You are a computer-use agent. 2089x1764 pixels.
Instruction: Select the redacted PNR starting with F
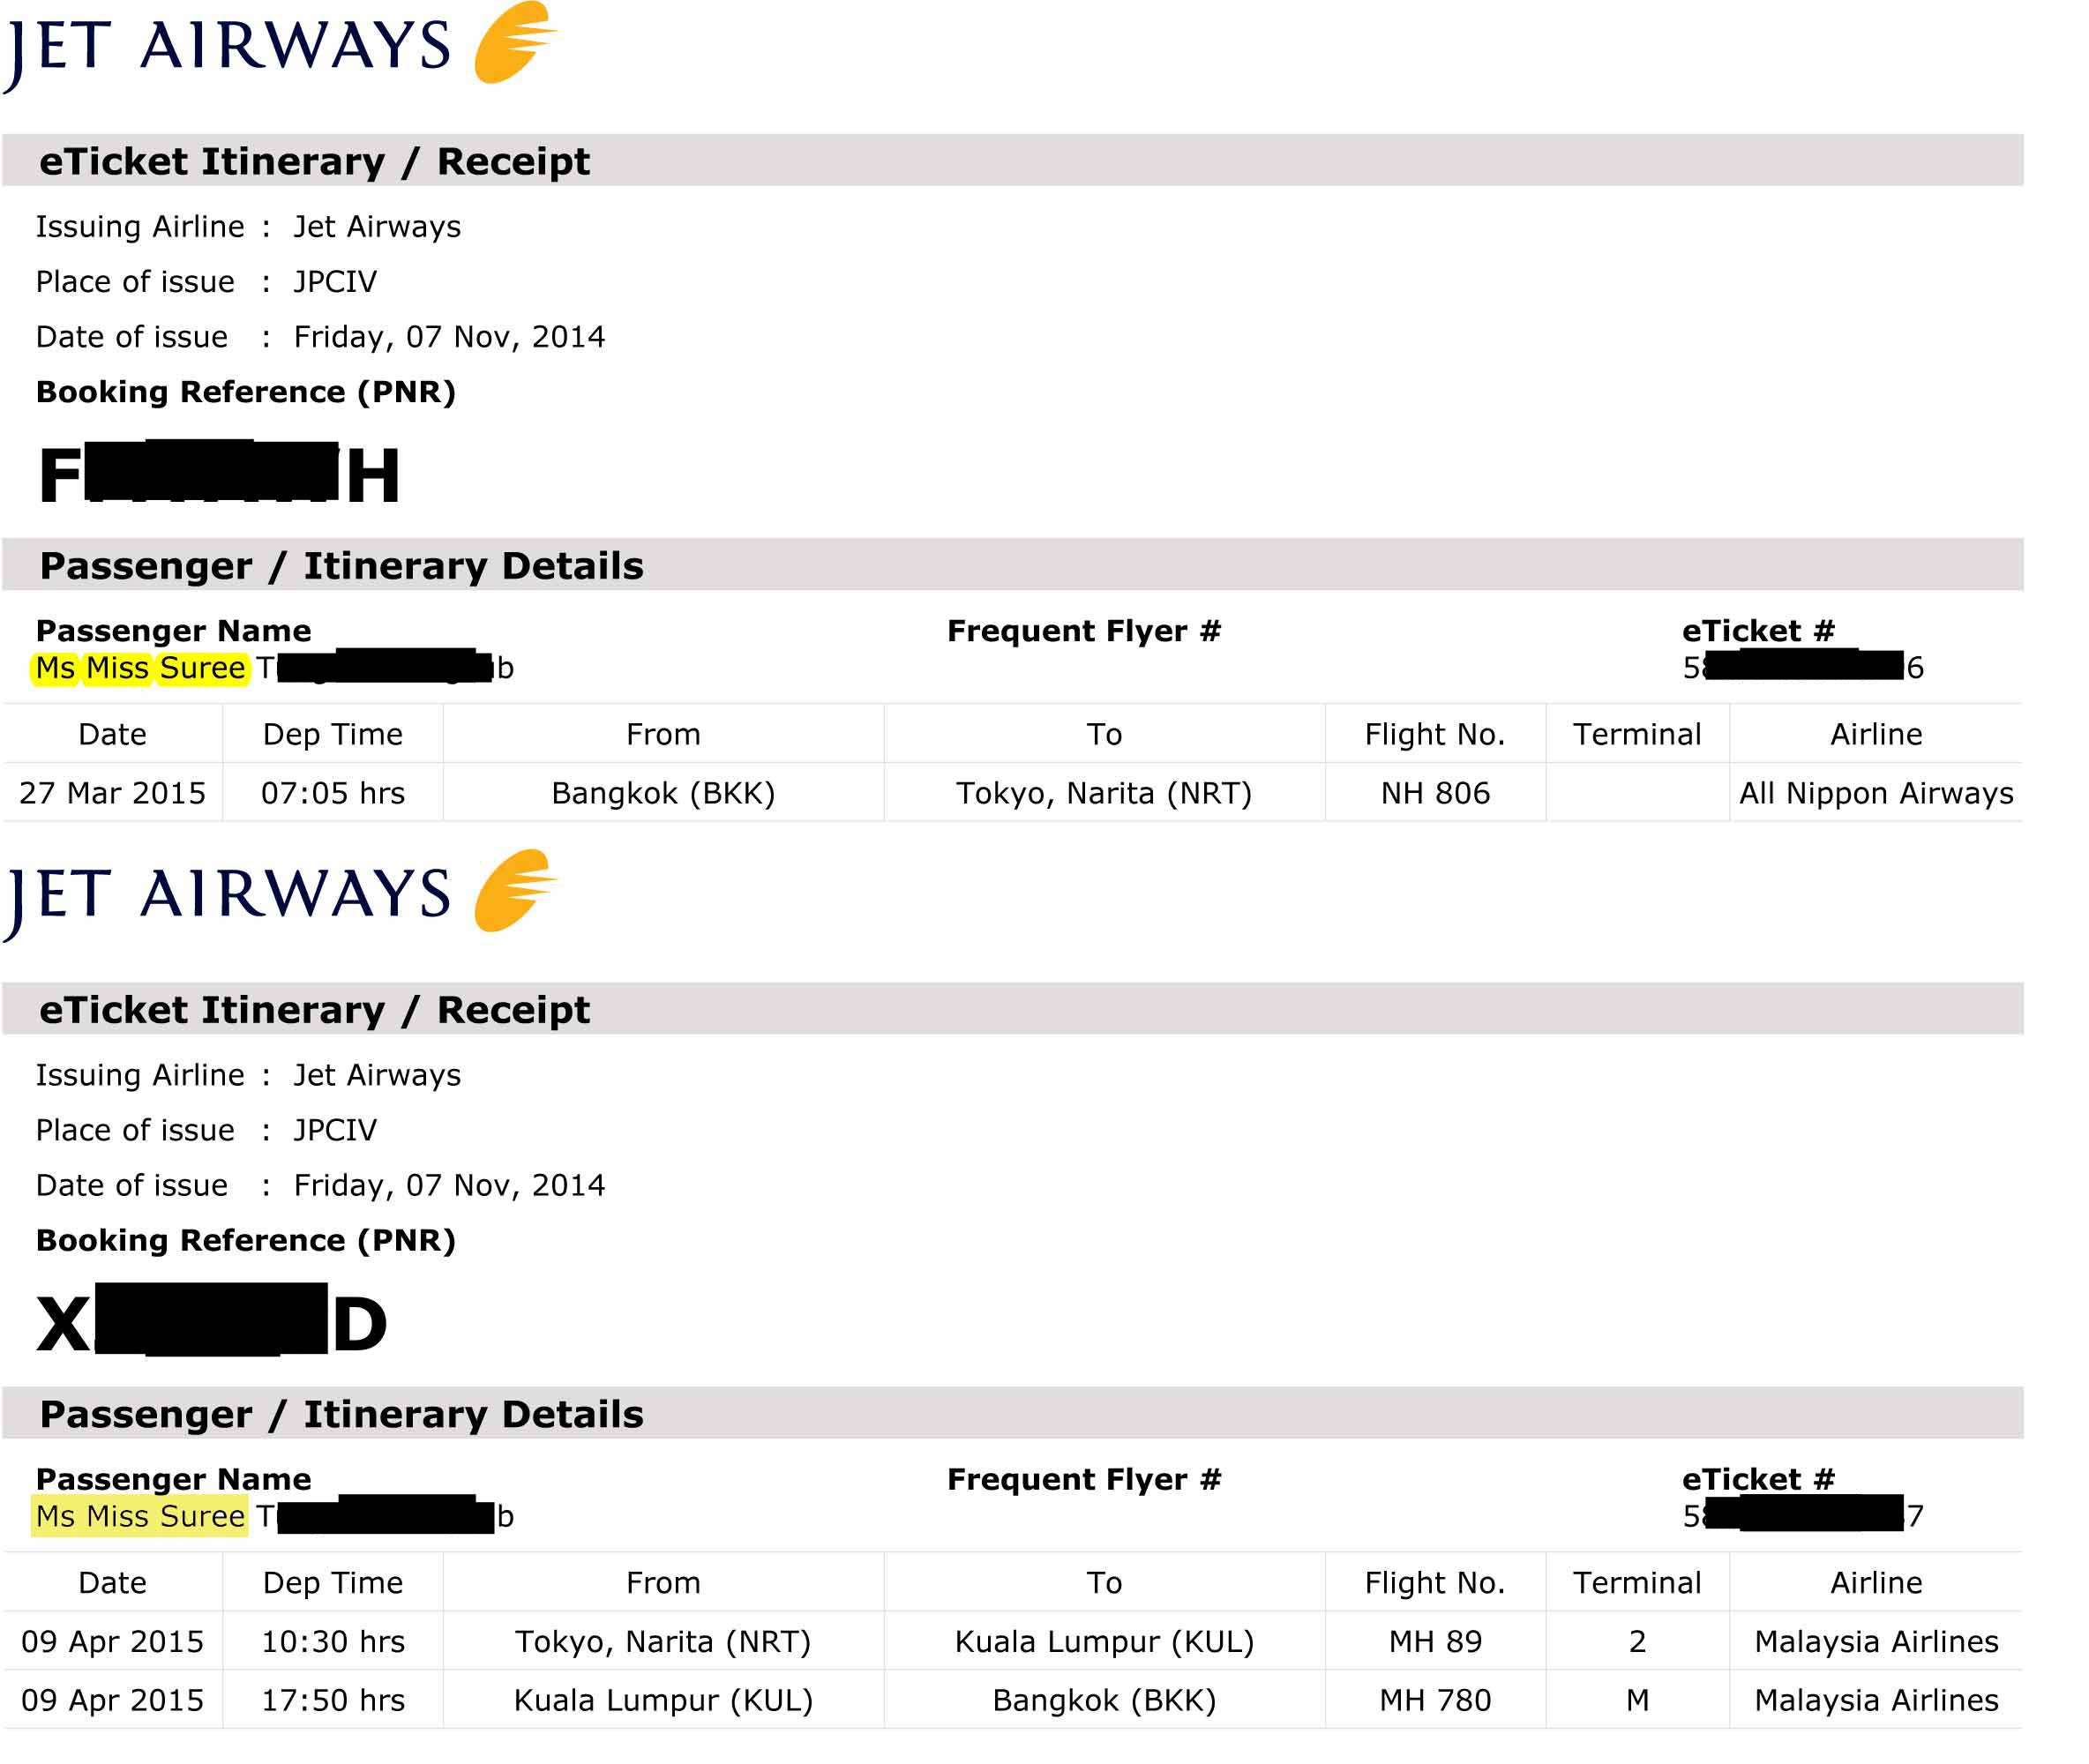pyautogui.click(x=219, y=472)
